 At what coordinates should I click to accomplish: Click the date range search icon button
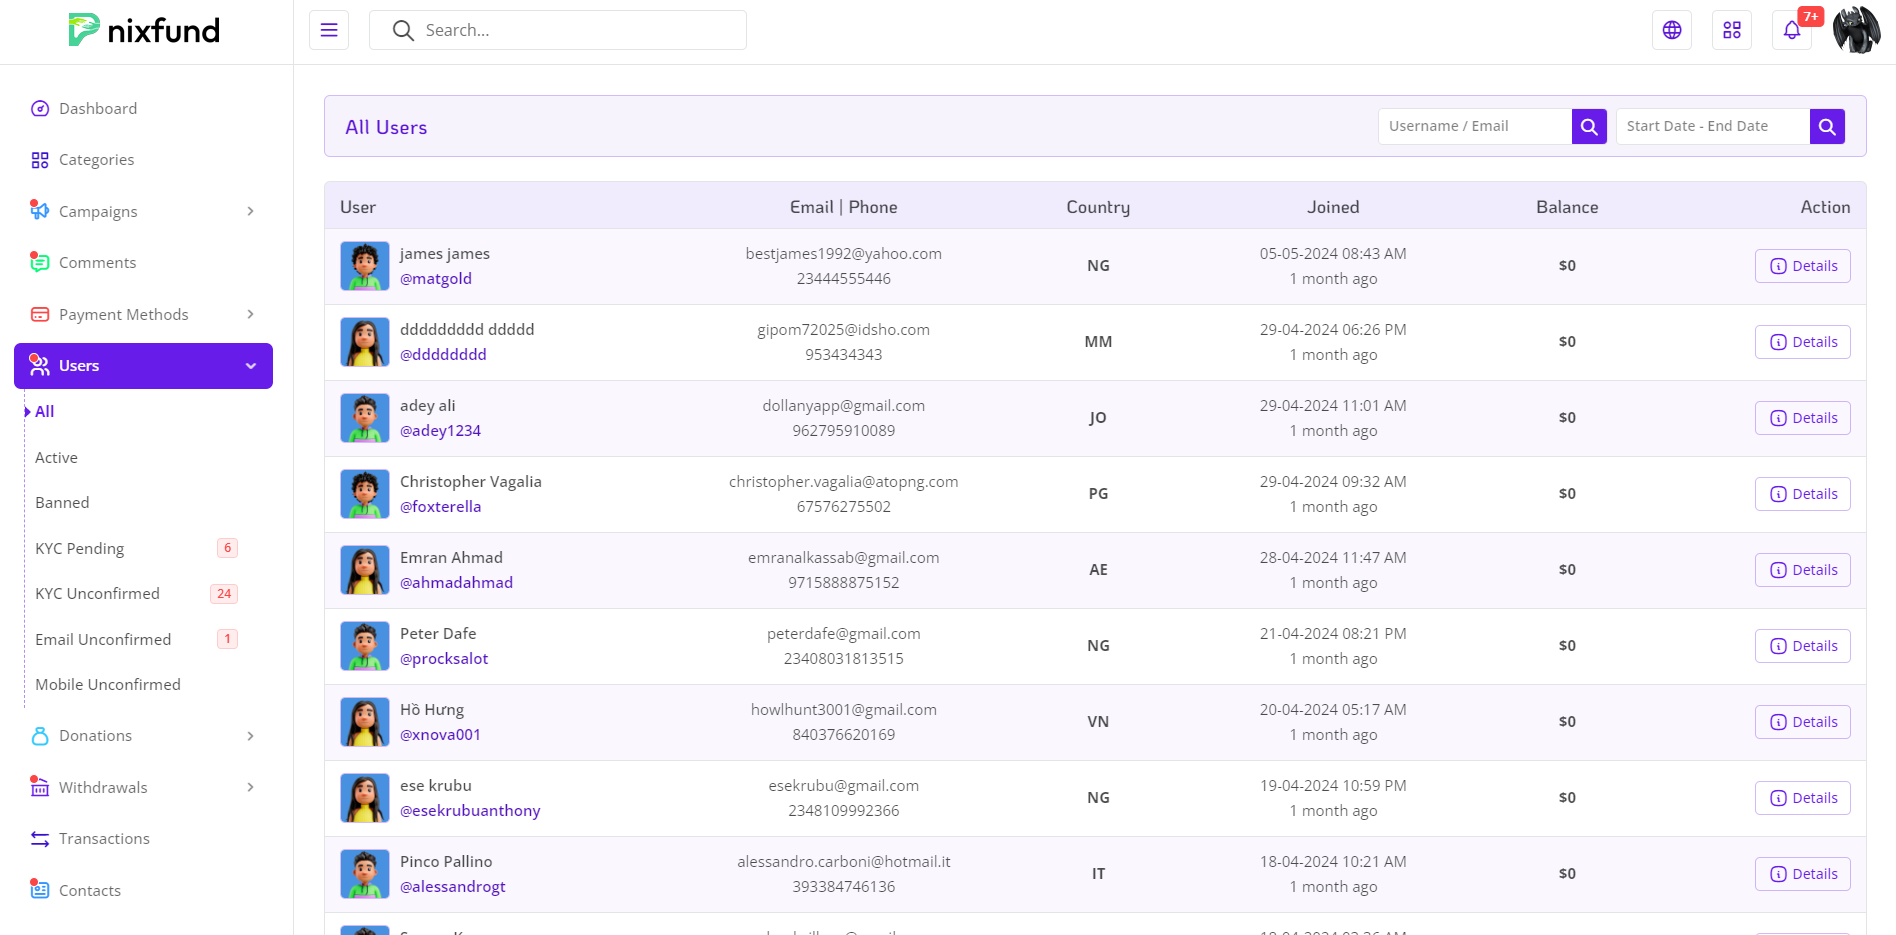(1827, 127)
